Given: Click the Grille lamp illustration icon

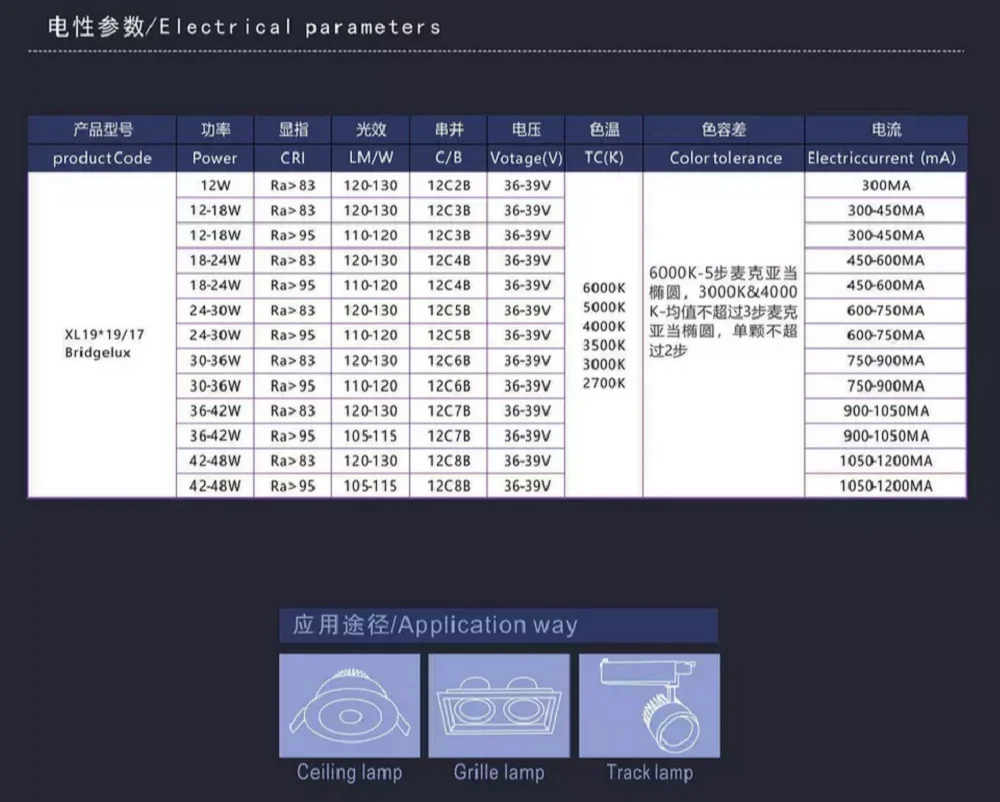Looking at the screenshot, I should [499, 705].
